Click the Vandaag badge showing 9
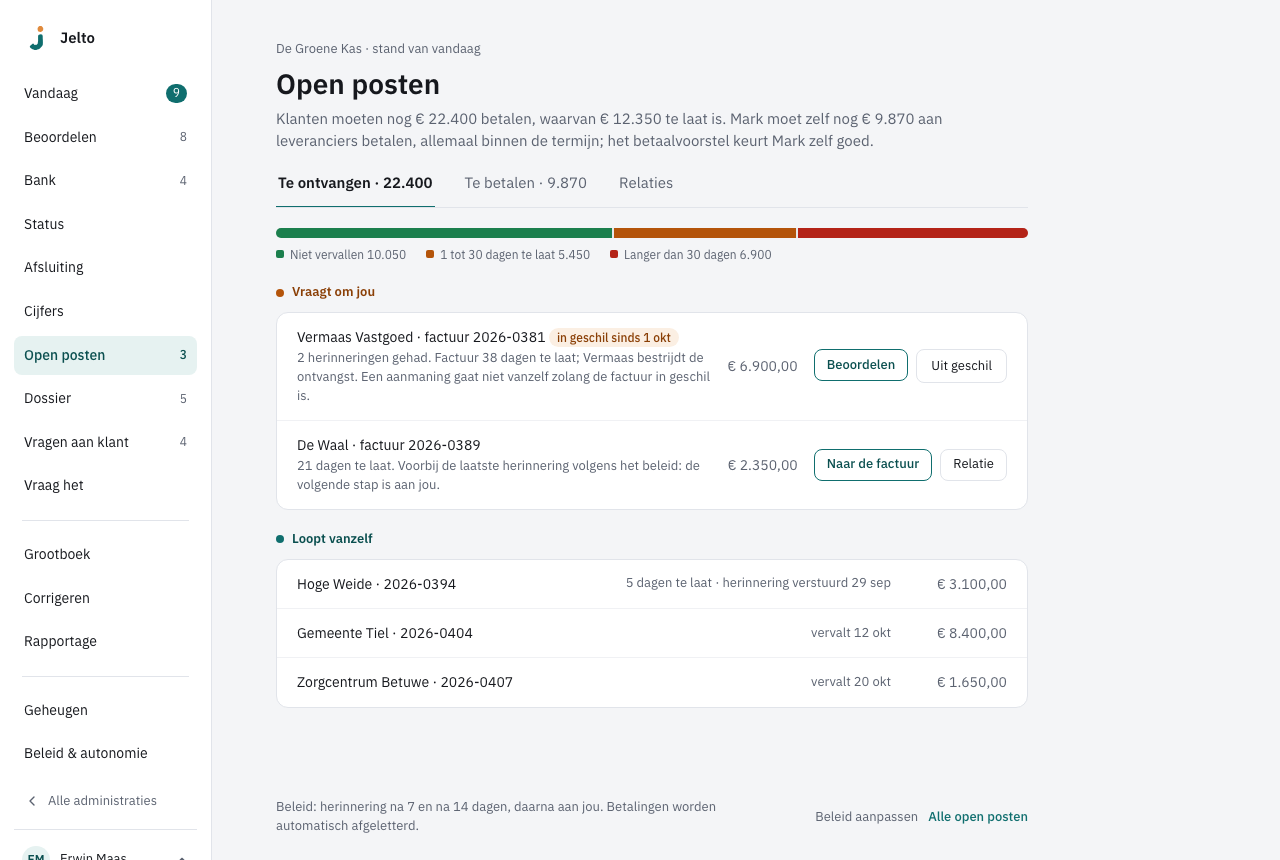The height and width of the screenshot is (860, 1280). tap(176, 94)
